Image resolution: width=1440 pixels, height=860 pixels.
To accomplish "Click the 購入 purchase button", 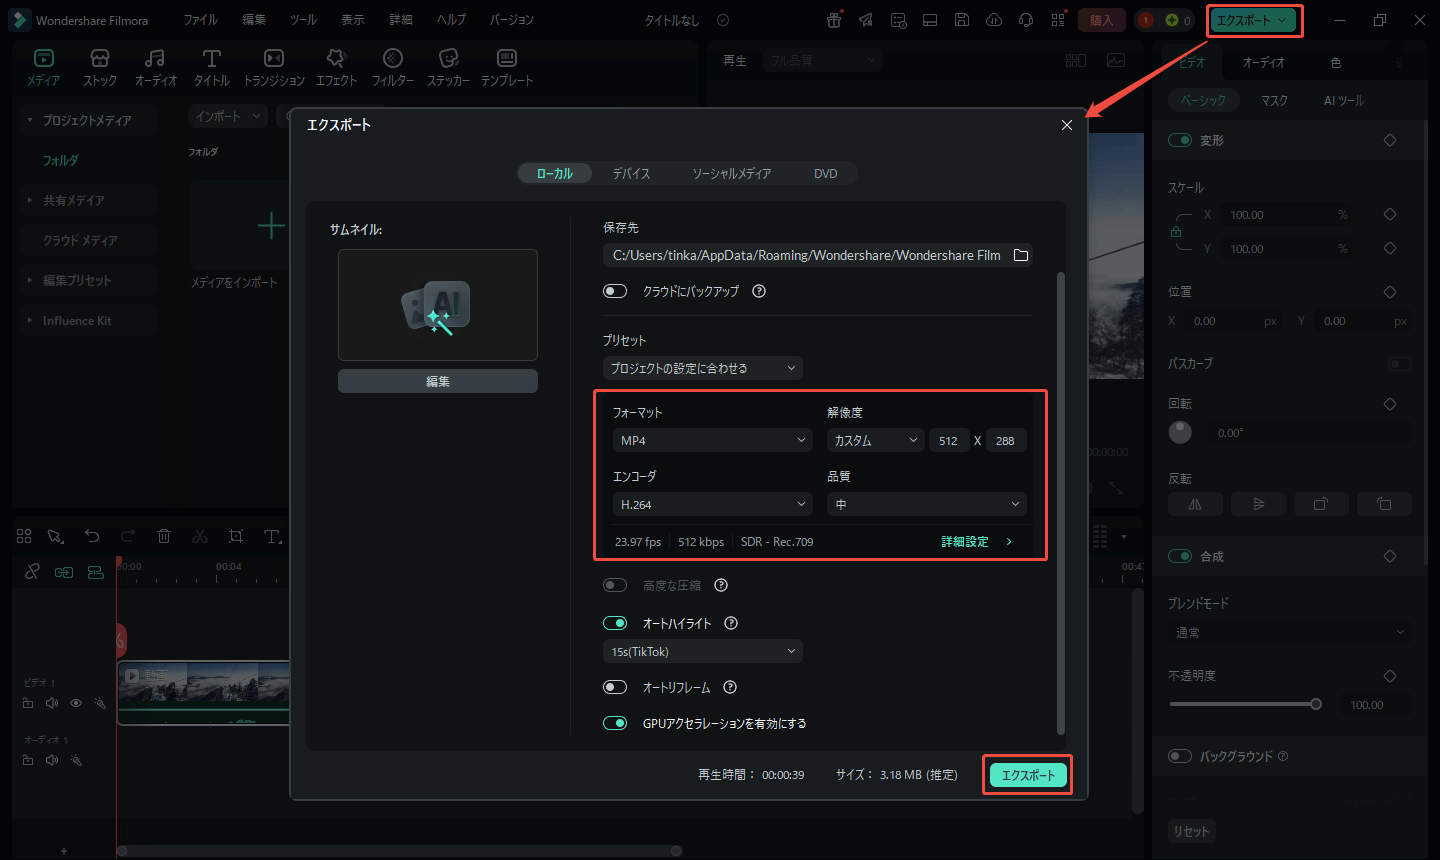I will tap(1101, 20).
